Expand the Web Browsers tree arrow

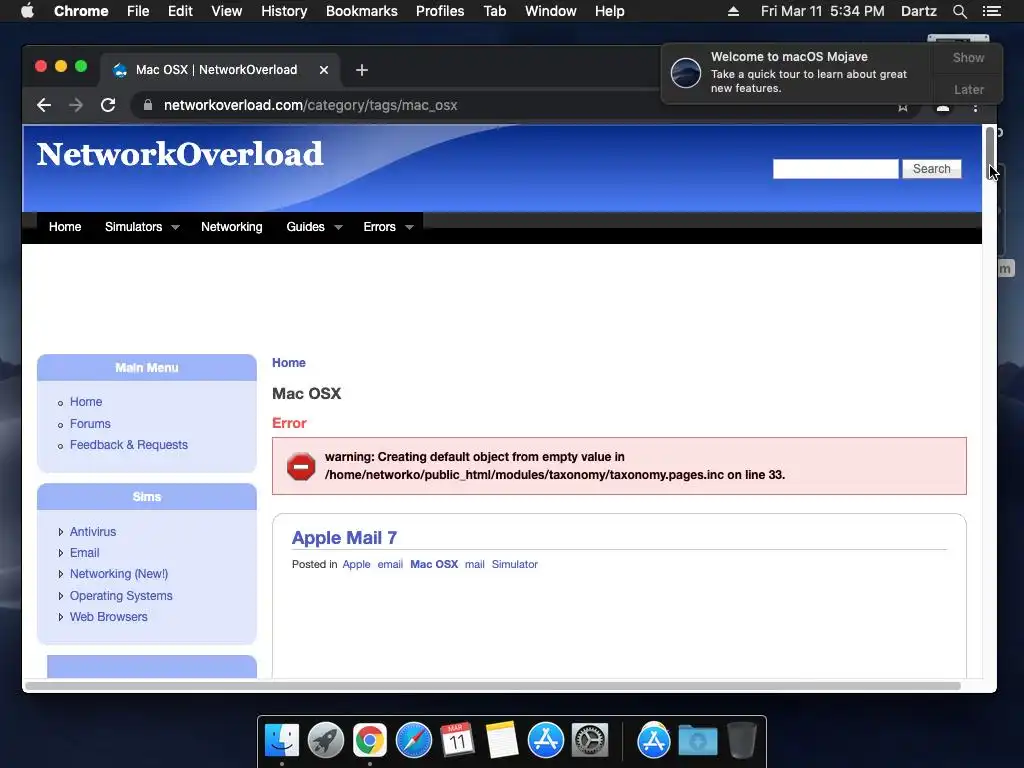(61, 617)
